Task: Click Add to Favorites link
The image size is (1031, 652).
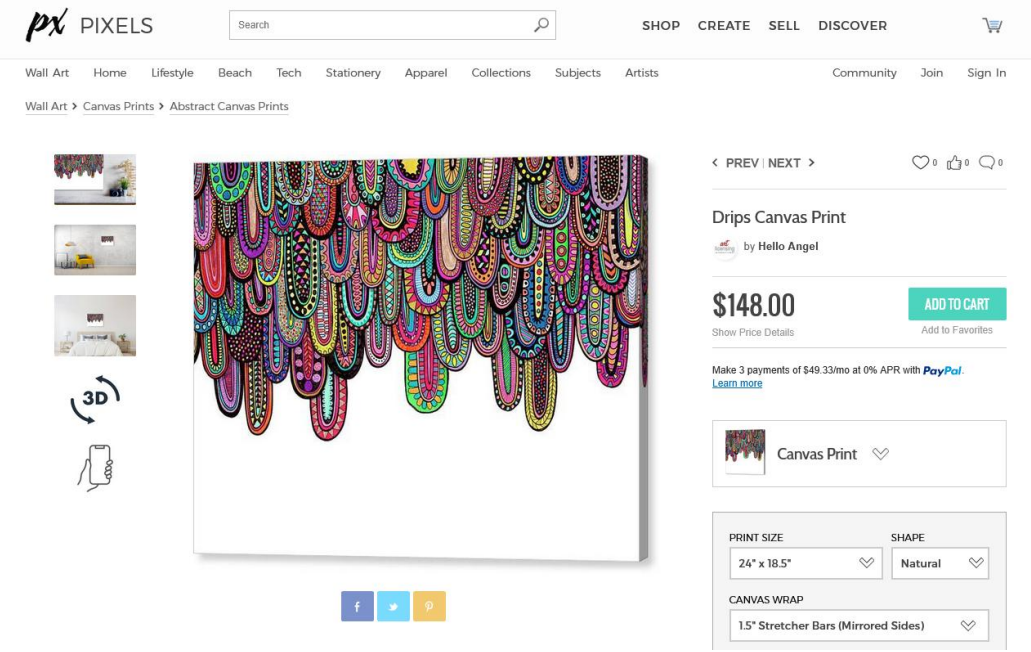Action: [957, 330]
